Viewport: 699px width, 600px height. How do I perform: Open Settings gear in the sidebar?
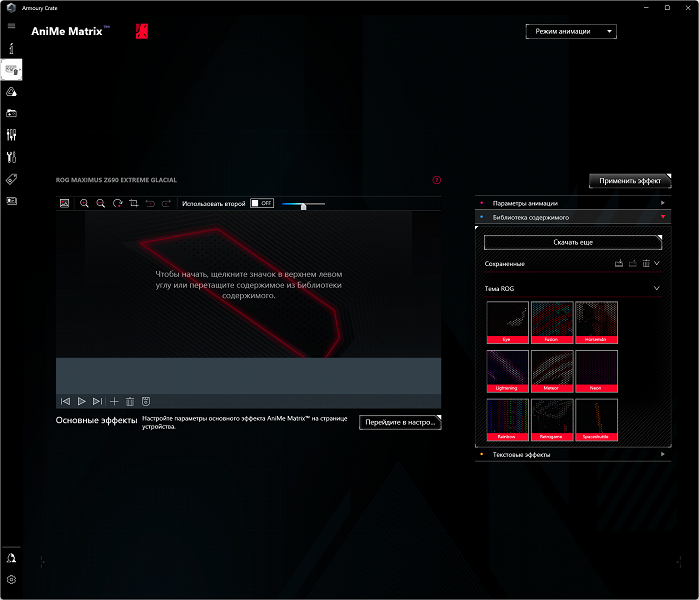12,579
